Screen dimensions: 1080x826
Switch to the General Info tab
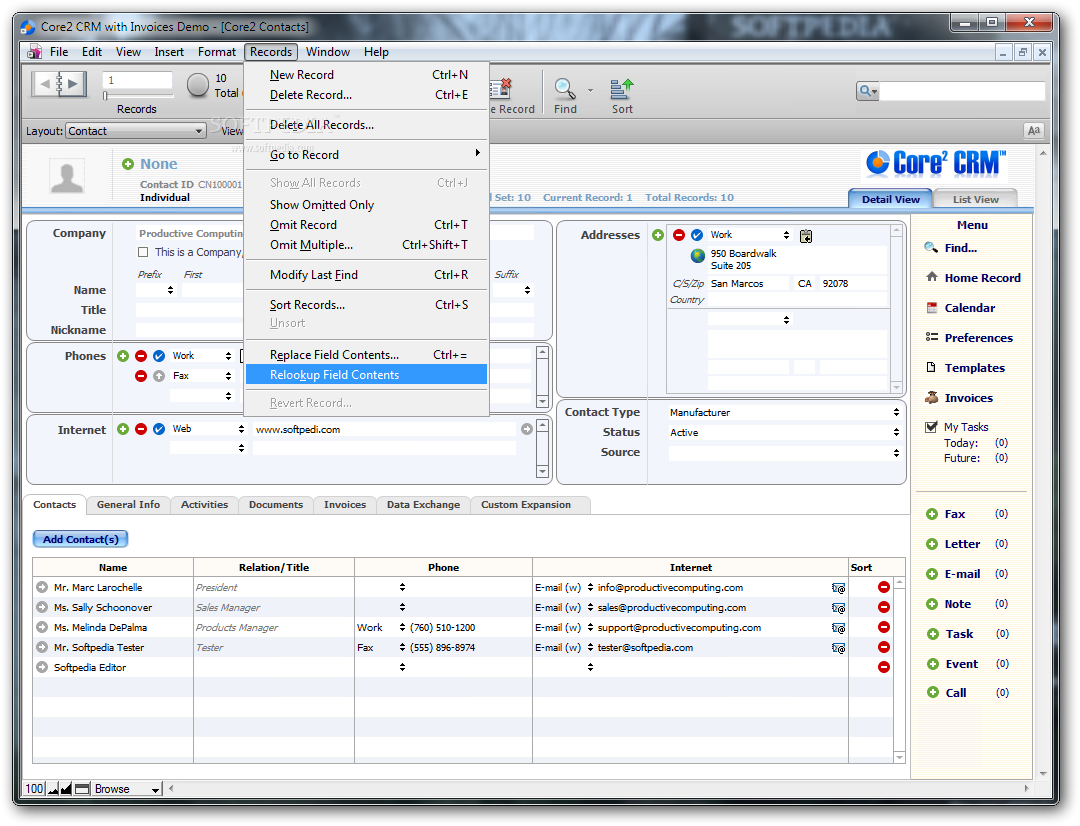[x=128, y=504]
